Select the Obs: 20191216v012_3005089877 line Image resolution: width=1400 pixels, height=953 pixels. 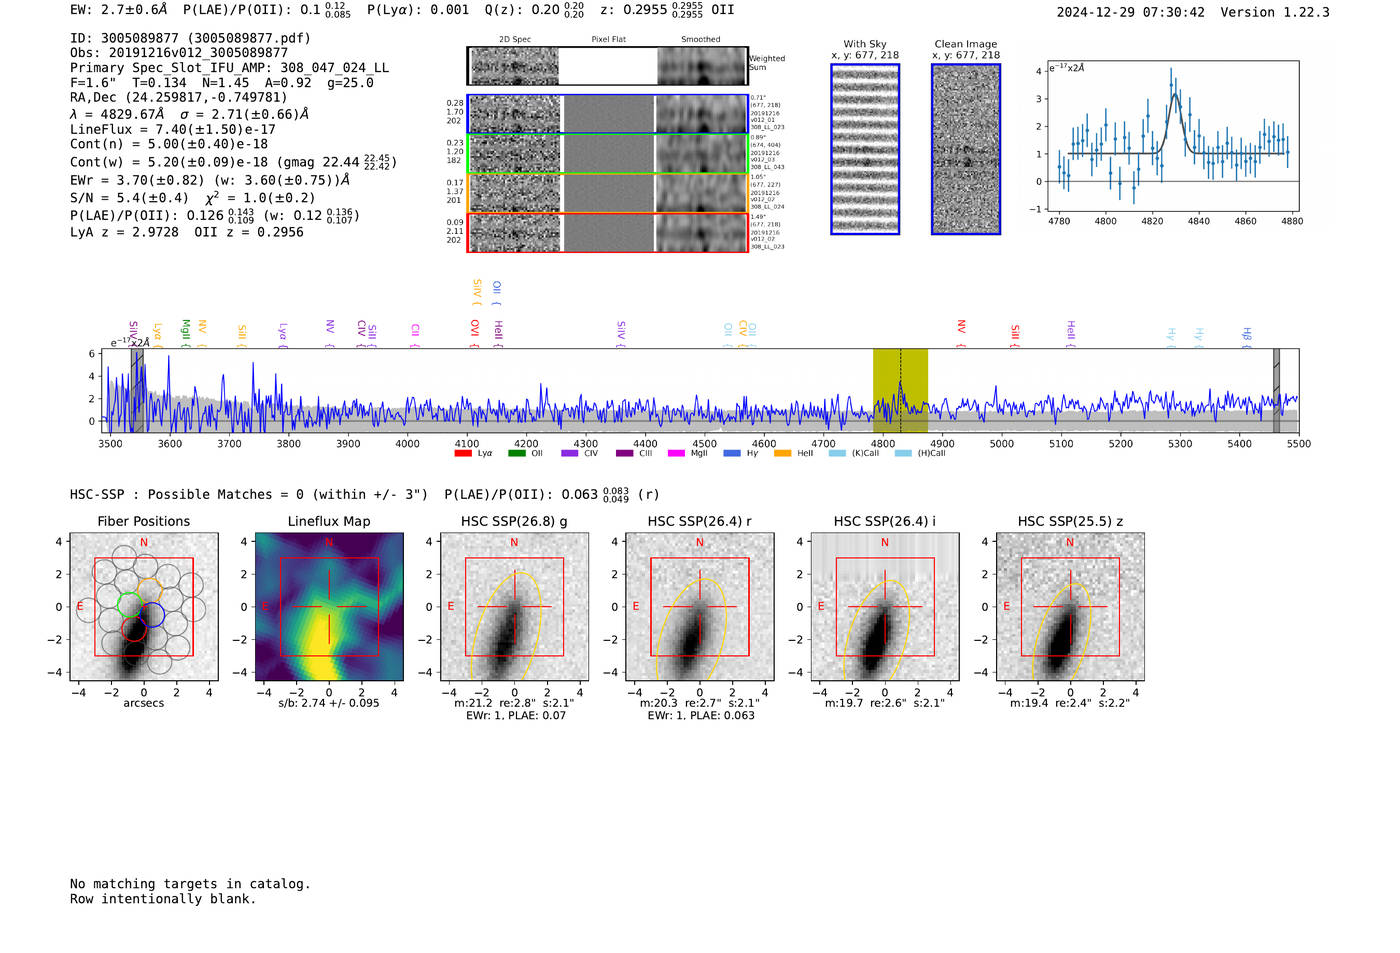point(179,53)
